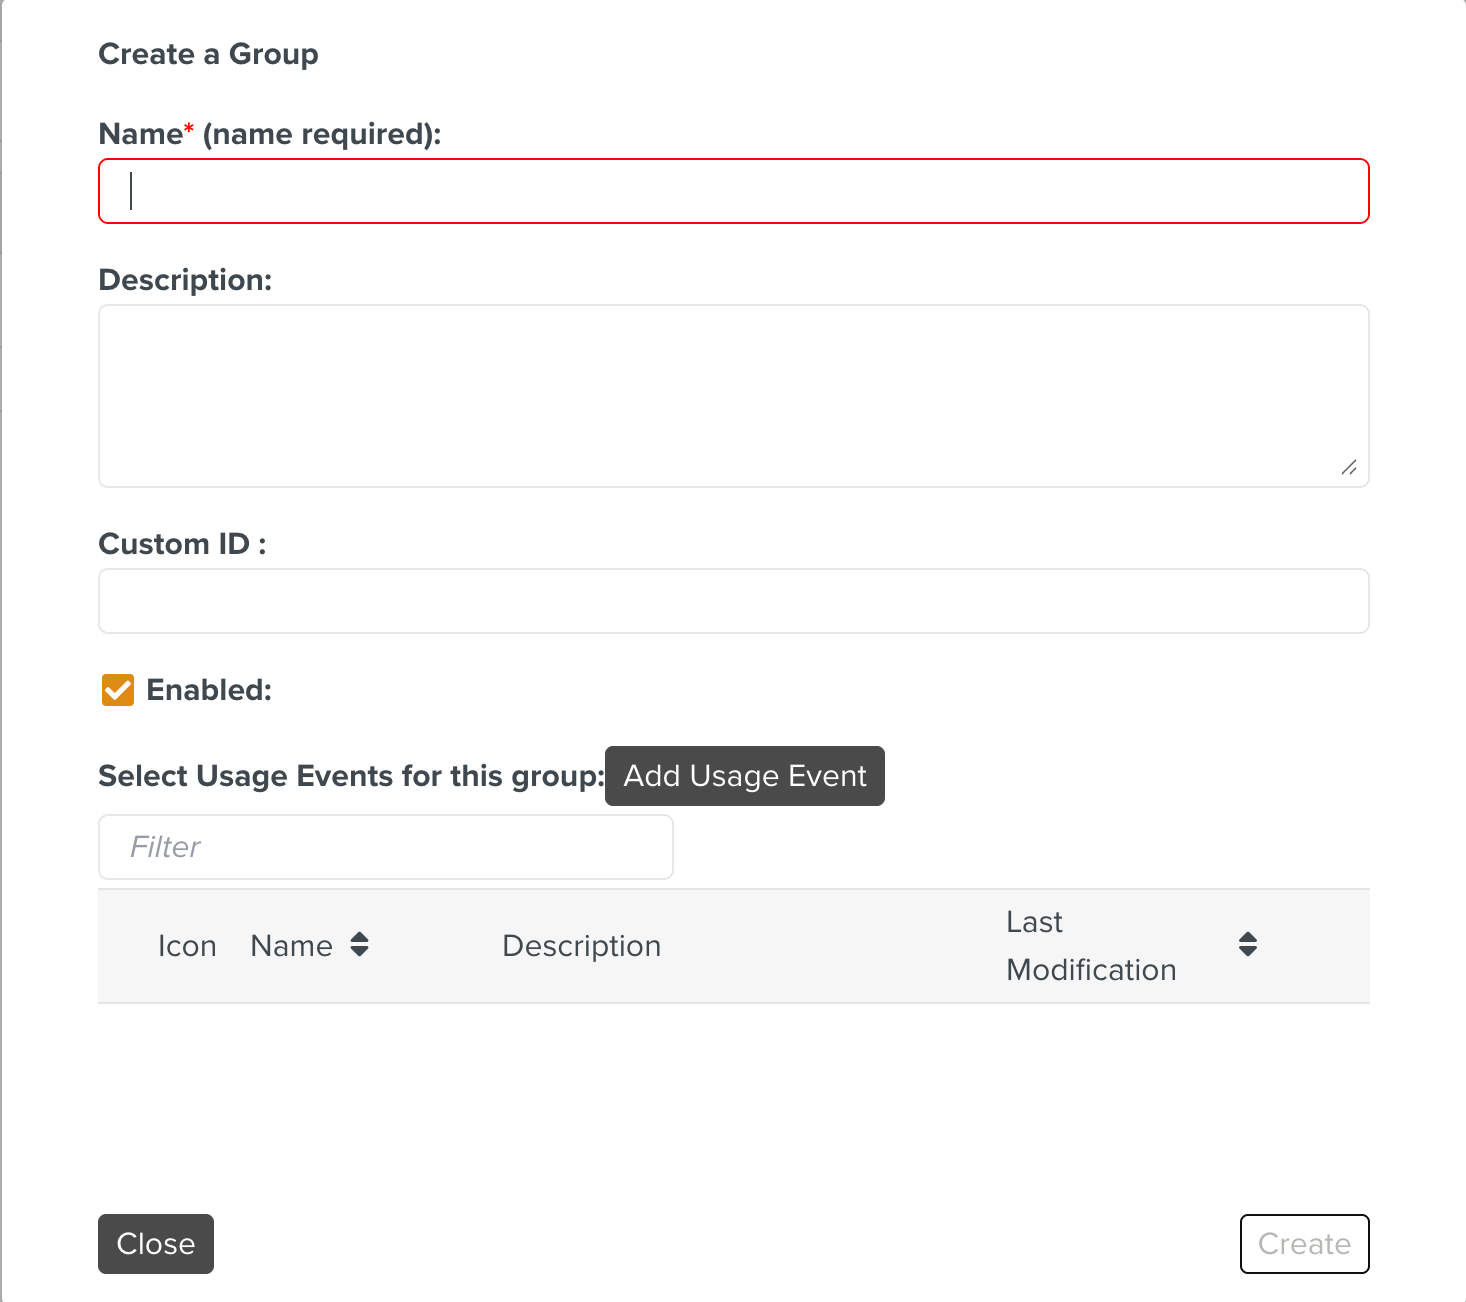Click the Last Modification sort arrows icon
Viewport: 1466px width, 1302px height.
click(x=1247, y=945)
